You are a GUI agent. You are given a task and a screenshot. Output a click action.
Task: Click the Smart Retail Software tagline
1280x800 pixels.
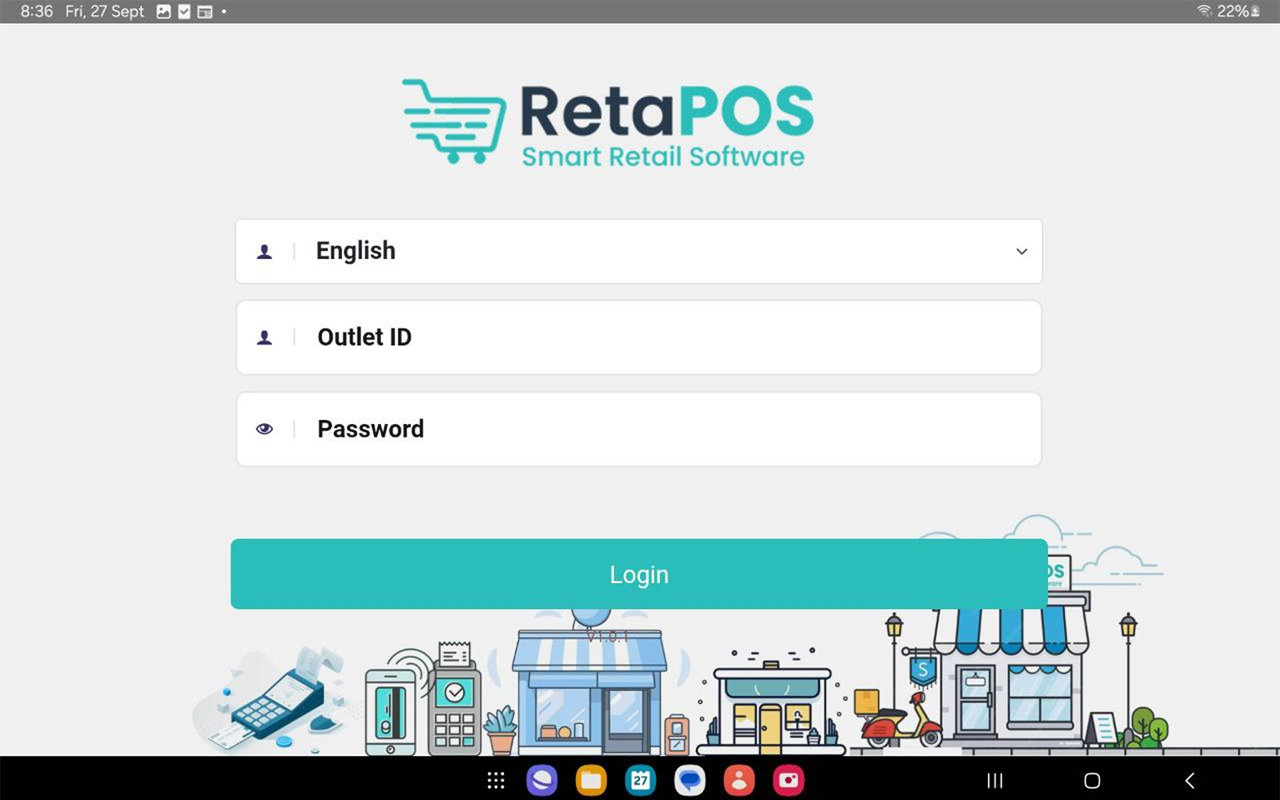663,156
